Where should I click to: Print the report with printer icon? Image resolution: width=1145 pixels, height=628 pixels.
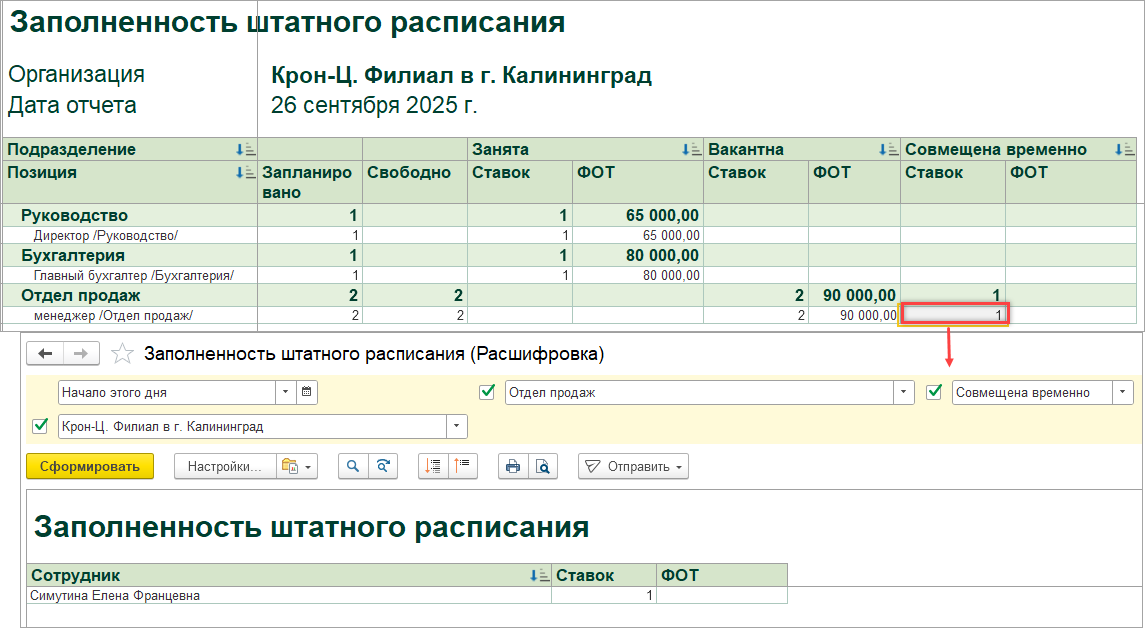513,466
